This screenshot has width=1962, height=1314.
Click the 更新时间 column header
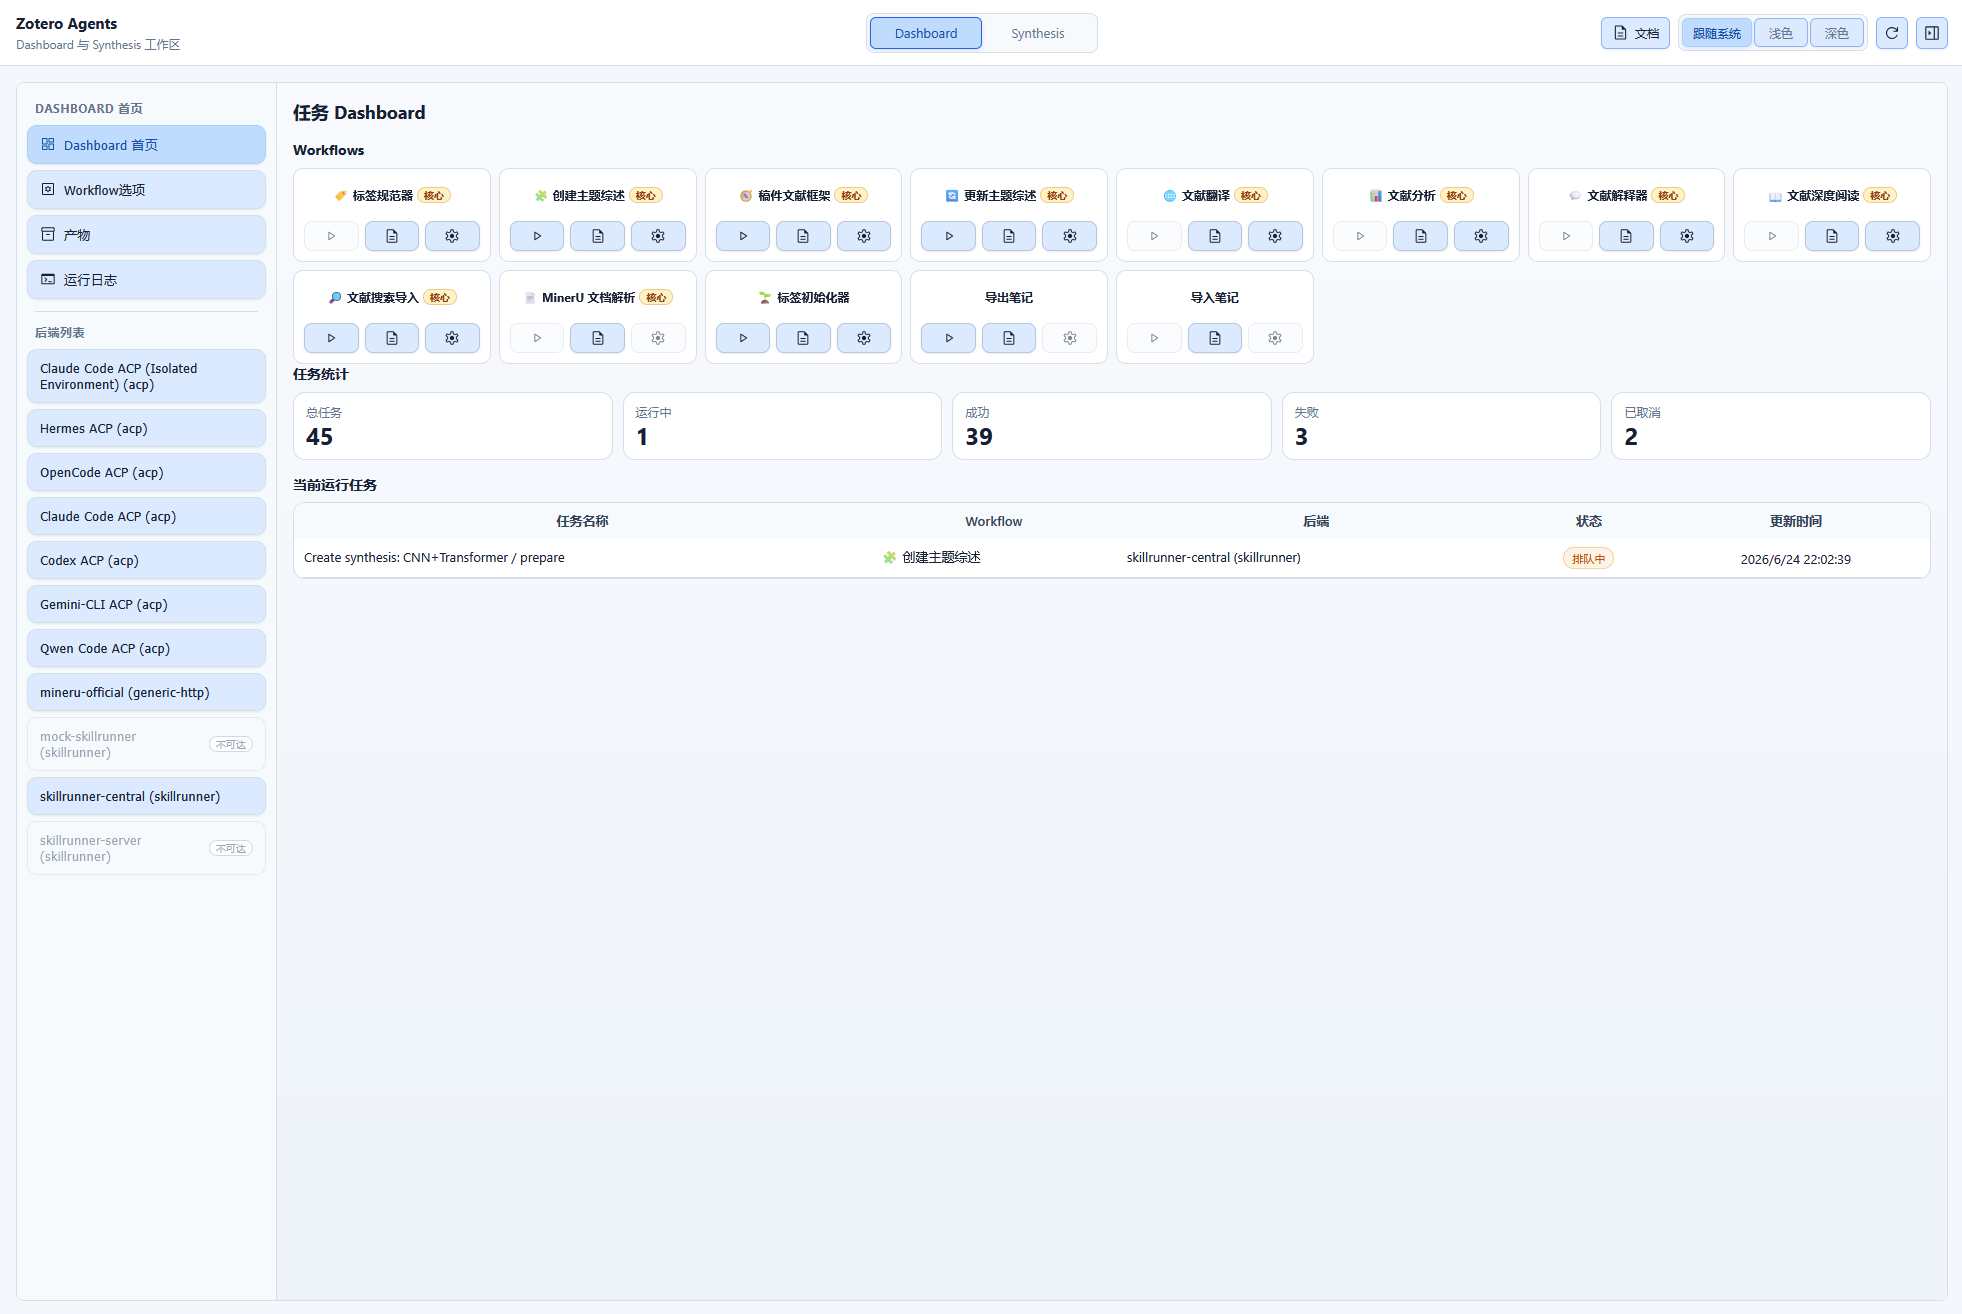(x=1795, y=521)
